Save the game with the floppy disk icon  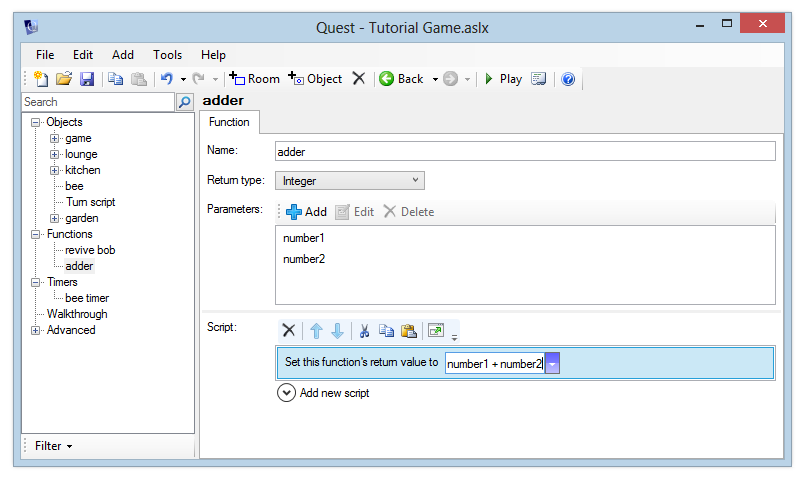coord(87,79)
